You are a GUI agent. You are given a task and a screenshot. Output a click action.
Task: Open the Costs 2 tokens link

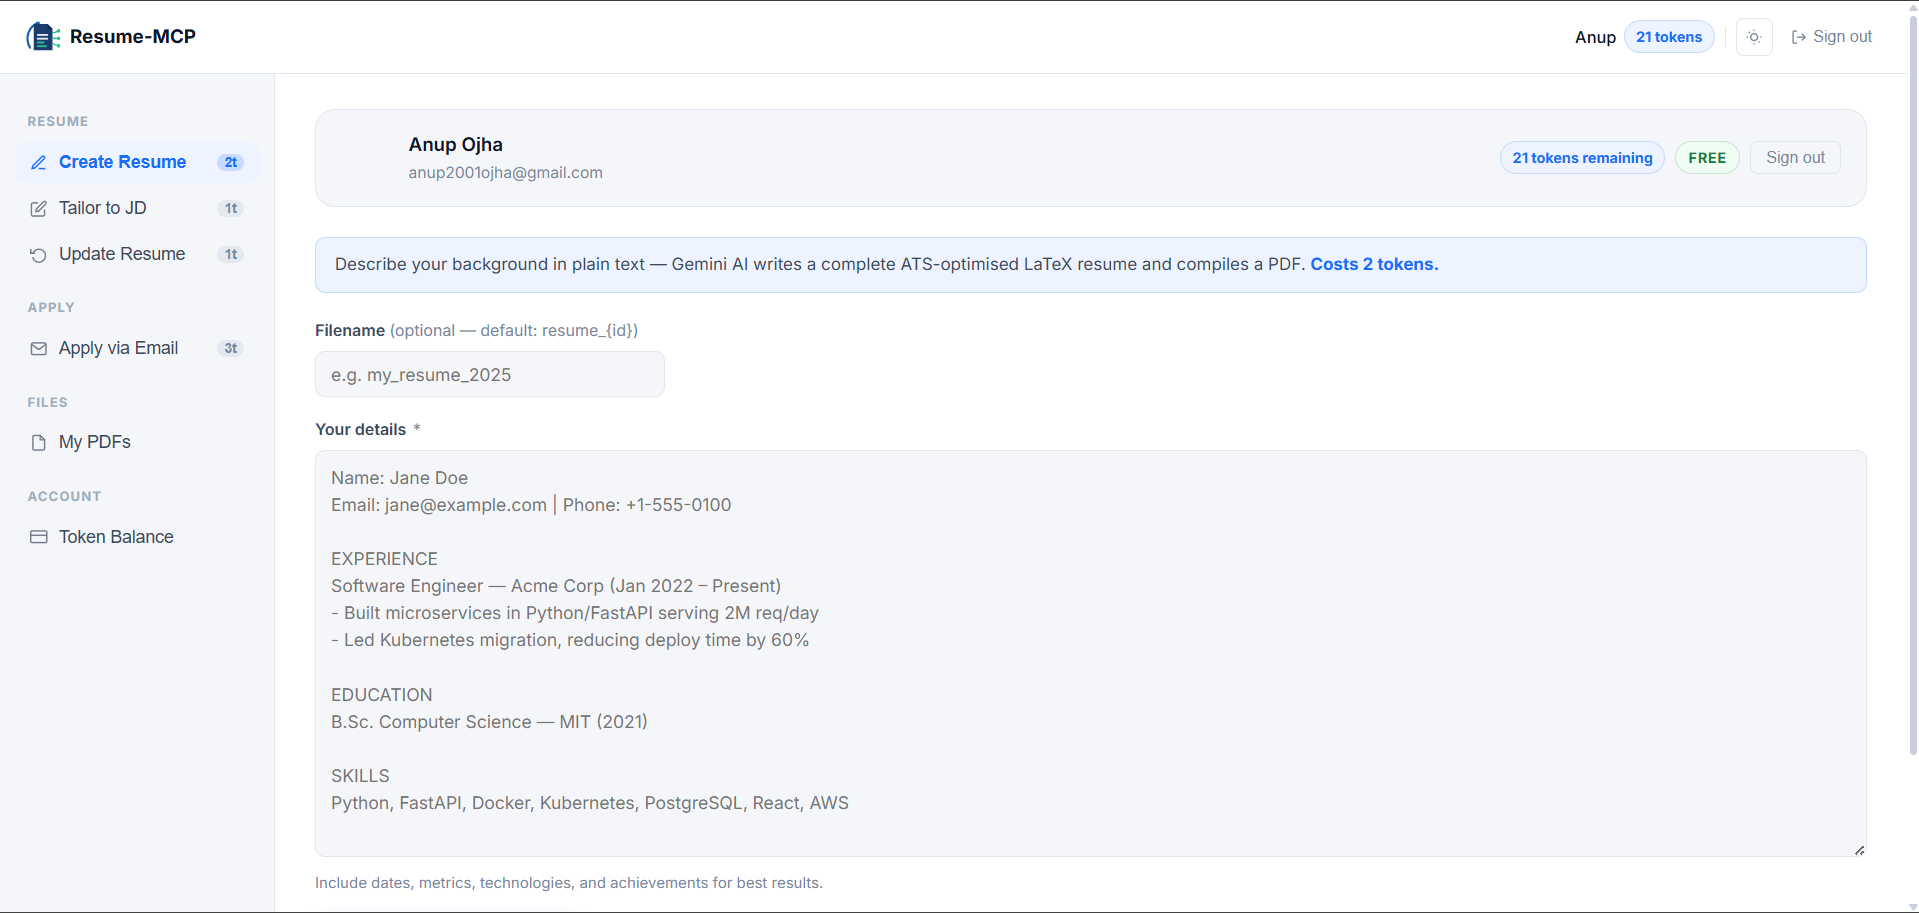[x=1373, y=264]
